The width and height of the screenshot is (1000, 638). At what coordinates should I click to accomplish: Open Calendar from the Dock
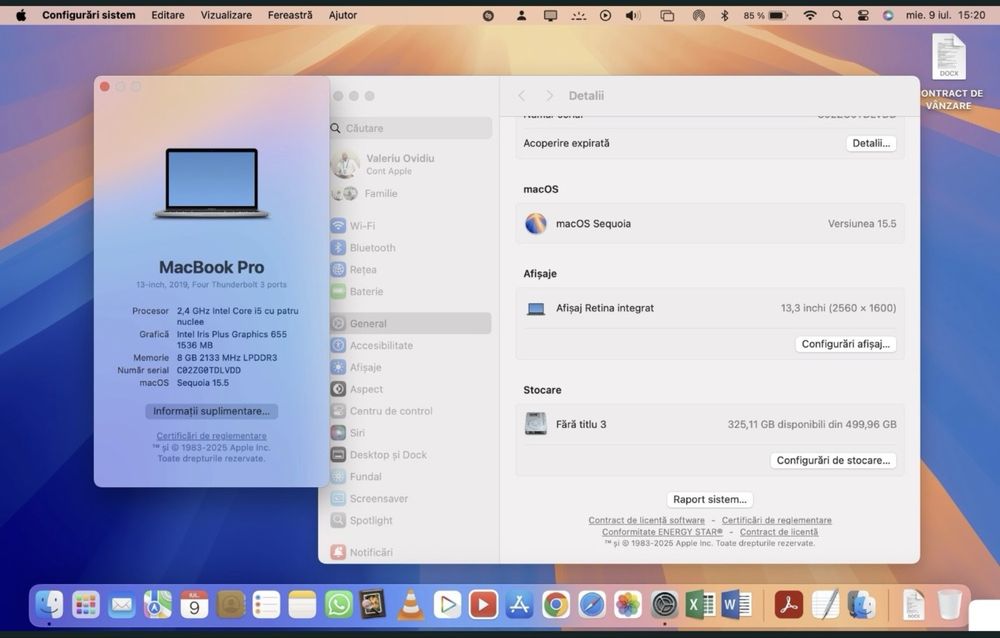[194, 604]
